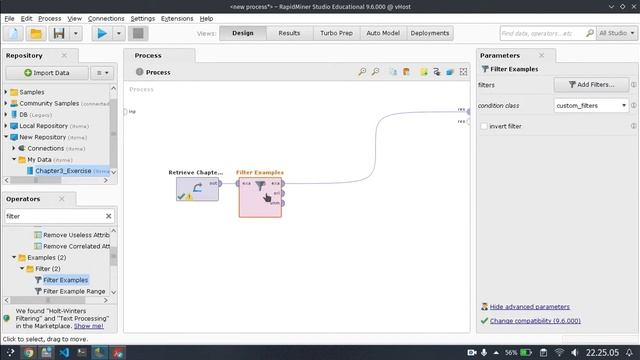This screenshot has height=360, width=640.
Task: Click Hide advanced parameters link
Action: [529, 307]
